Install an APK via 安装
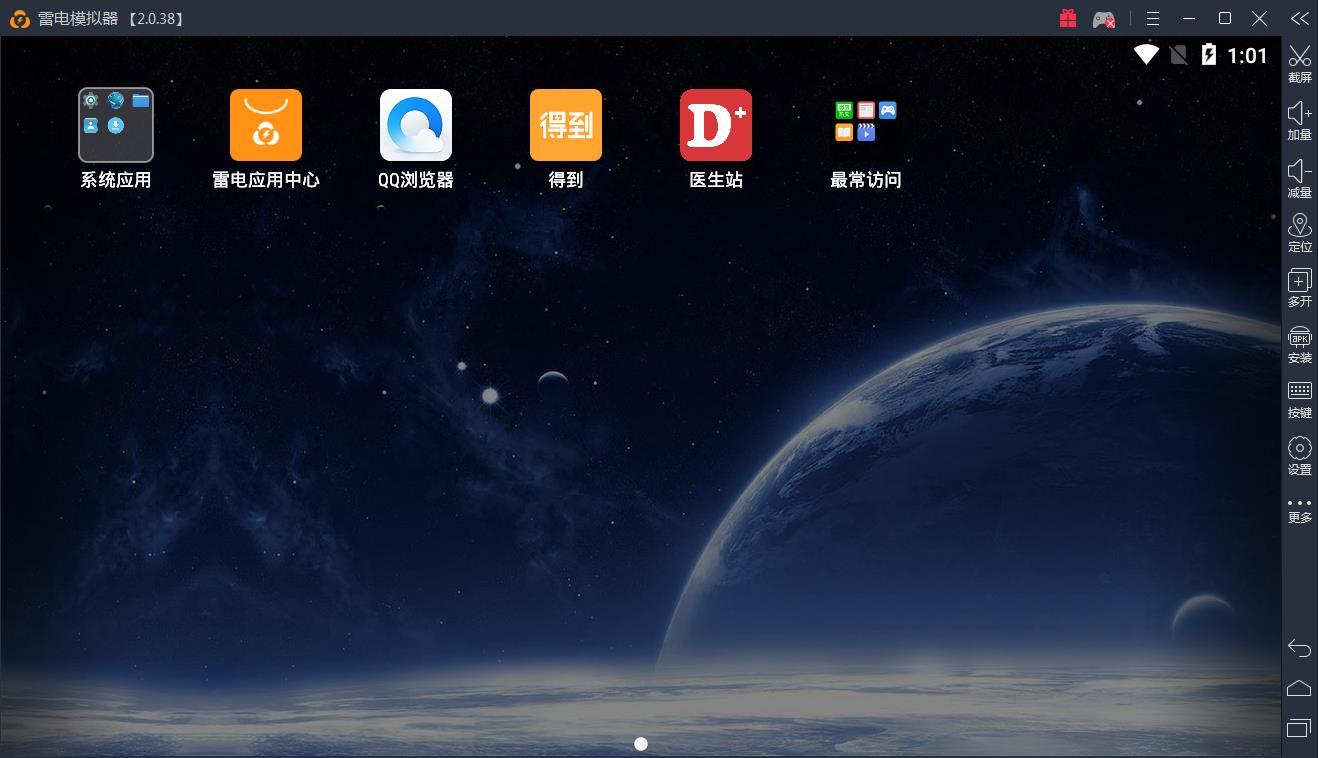 point(1300,345)
